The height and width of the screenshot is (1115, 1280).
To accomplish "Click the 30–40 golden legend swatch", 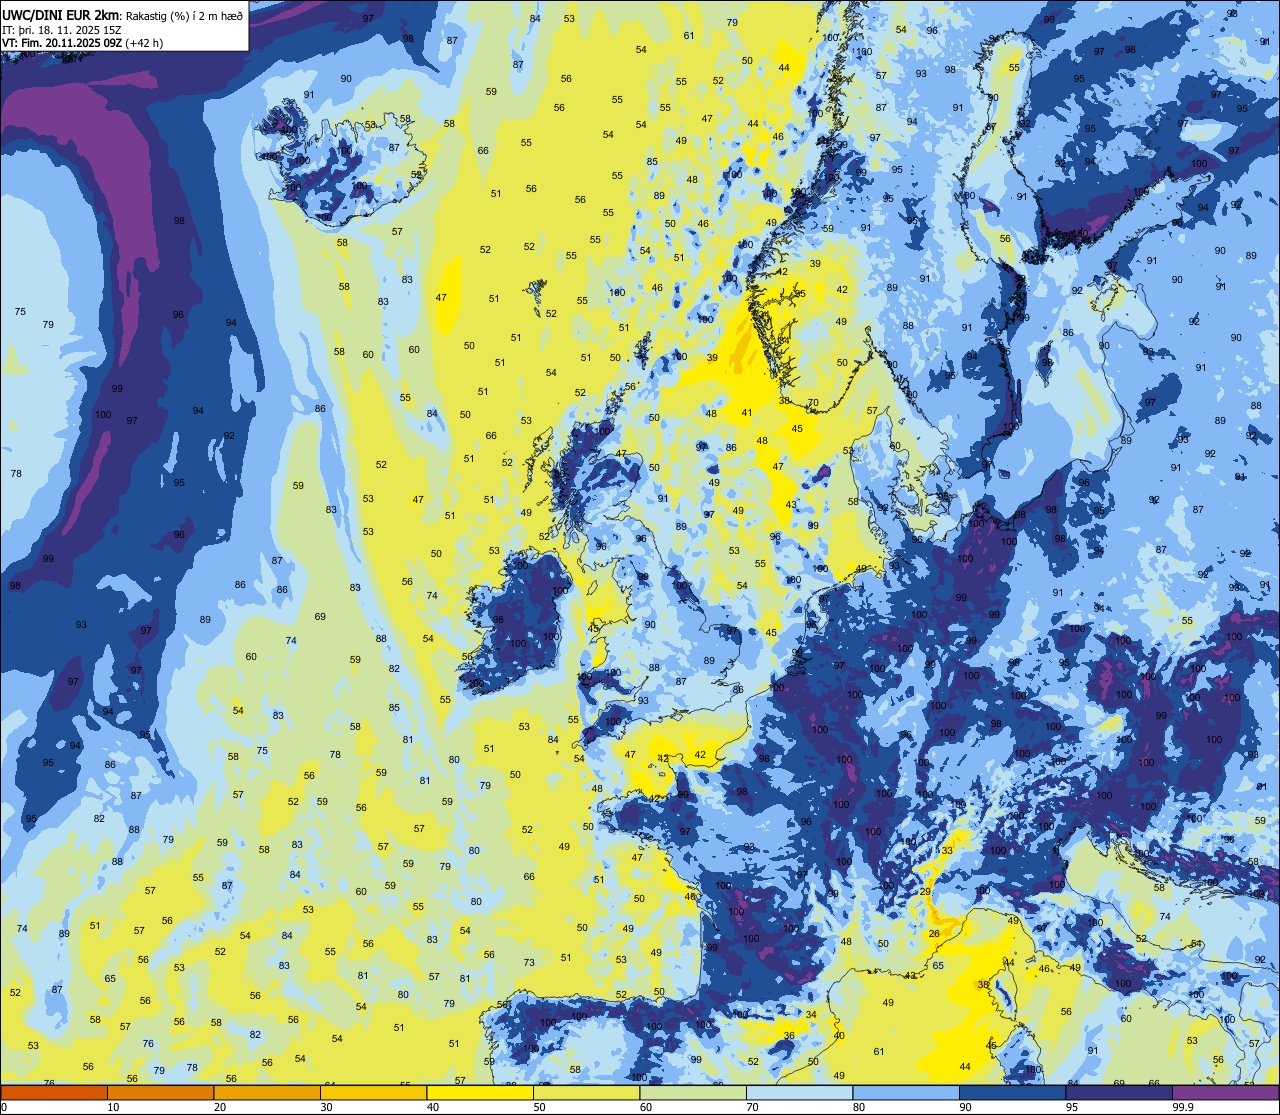I will 373,1092.
